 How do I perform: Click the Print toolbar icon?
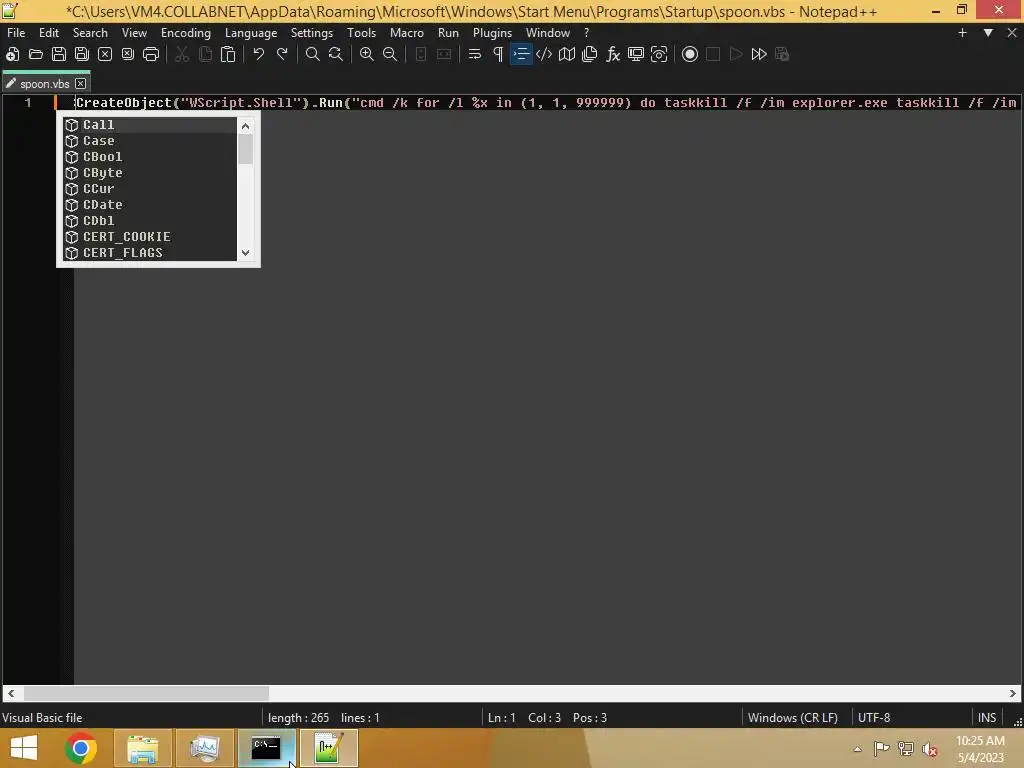click(x=151, y=54)
